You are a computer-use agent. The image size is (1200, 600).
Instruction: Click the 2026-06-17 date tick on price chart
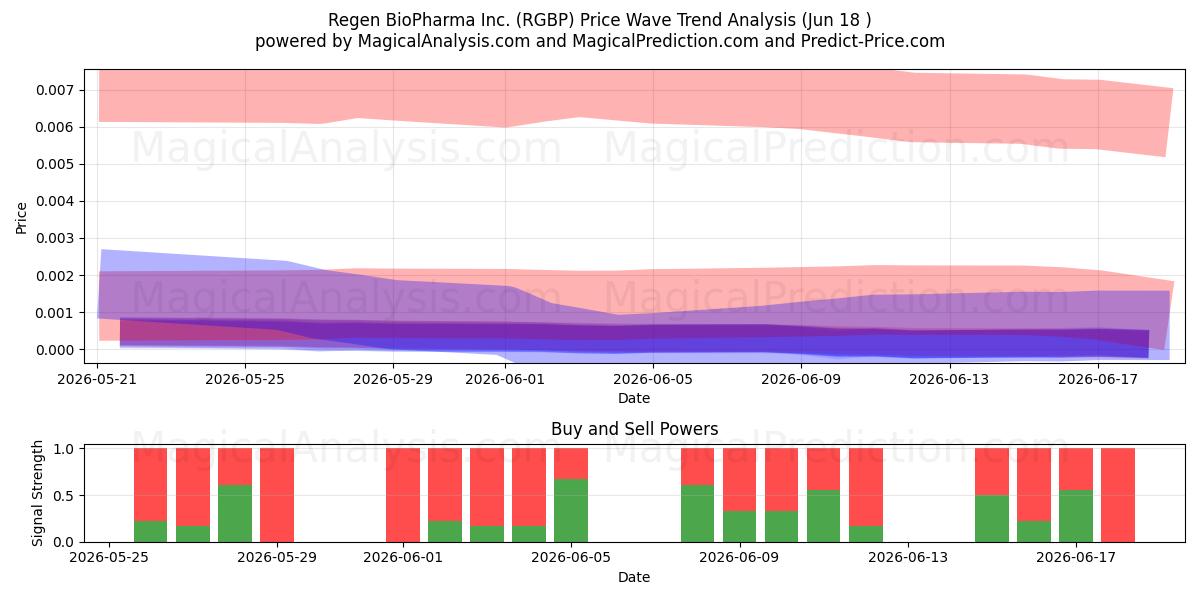click(x=1098, y=379)
